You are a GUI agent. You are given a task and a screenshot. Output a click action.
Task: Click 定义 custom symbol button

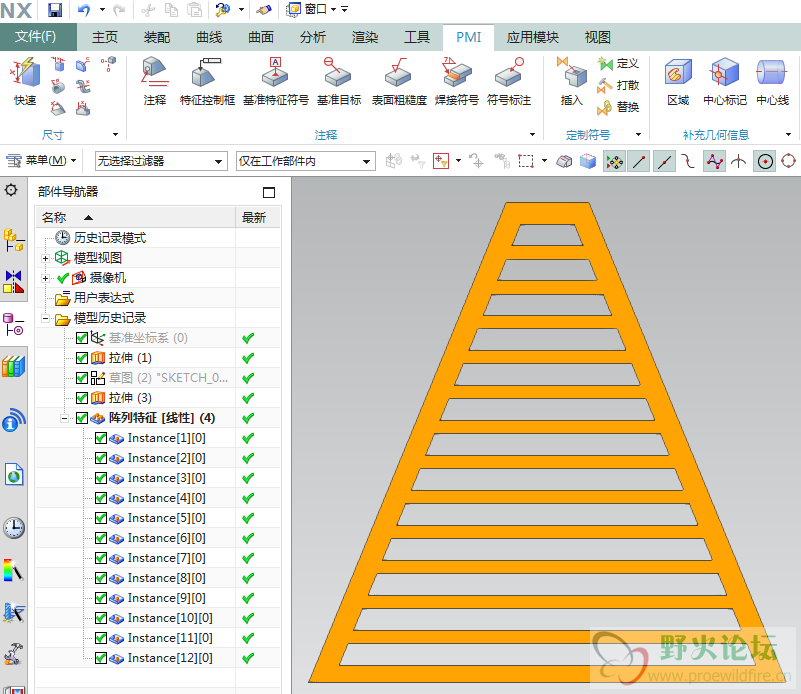618,64
